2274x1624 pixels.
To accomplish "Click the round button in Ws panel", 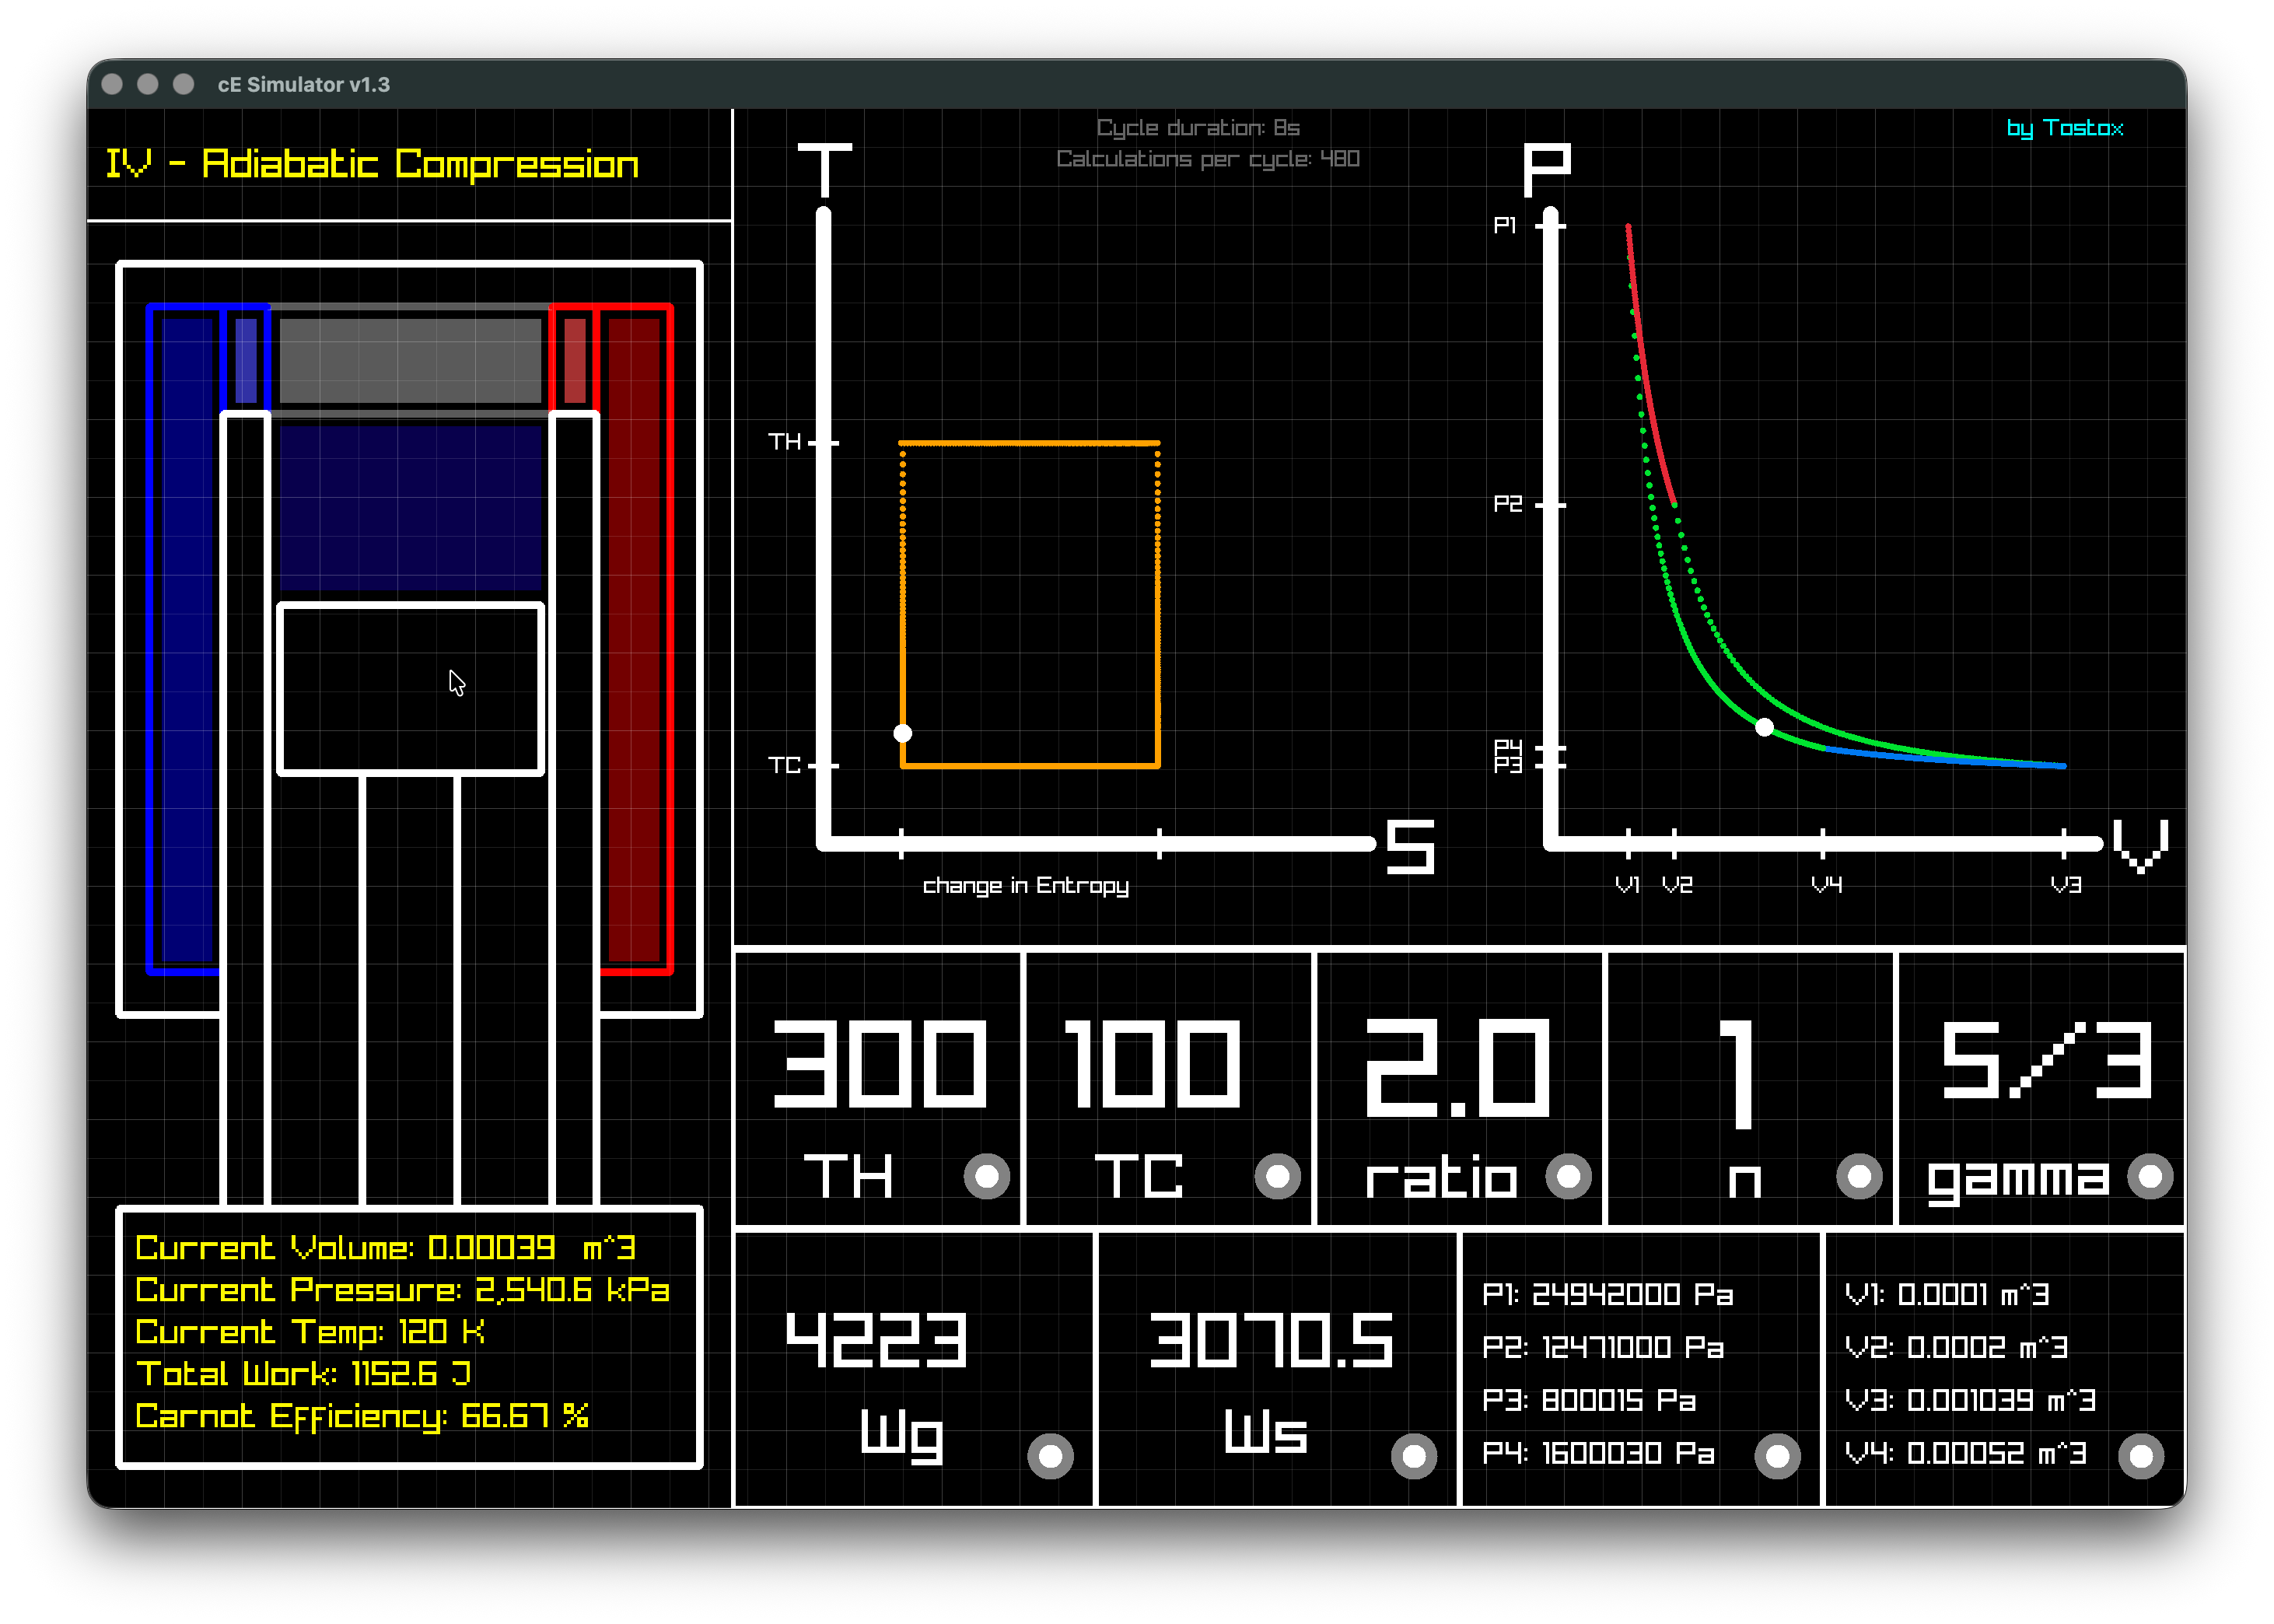I will [1413, 1456].
